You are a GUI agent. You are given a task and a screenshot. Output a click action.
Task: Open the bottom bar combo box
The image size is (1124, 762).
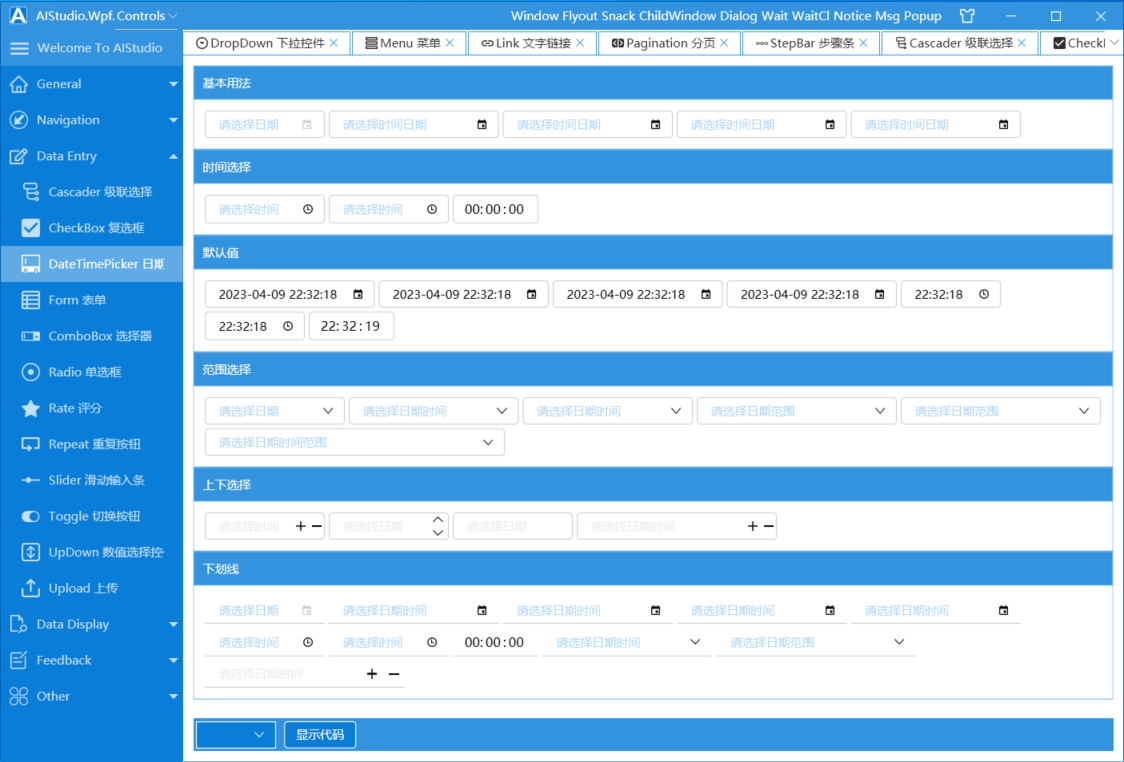(x=236, y=735)
